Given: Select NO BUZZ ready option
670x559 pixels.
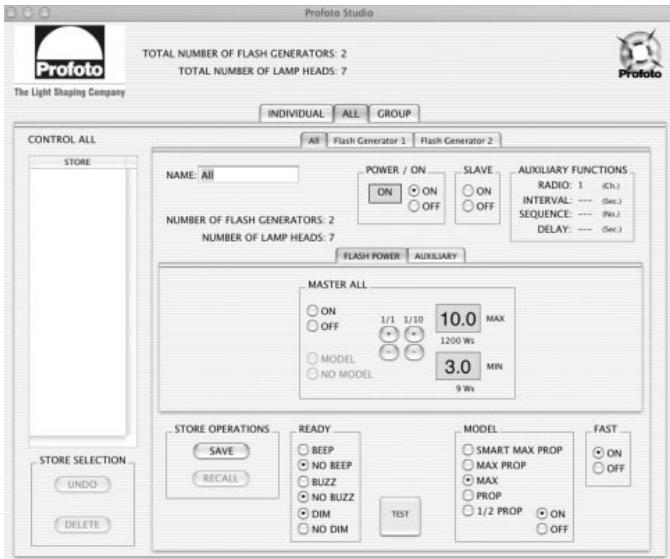Looking at the screenshot, I should click(x=303, y=497).
